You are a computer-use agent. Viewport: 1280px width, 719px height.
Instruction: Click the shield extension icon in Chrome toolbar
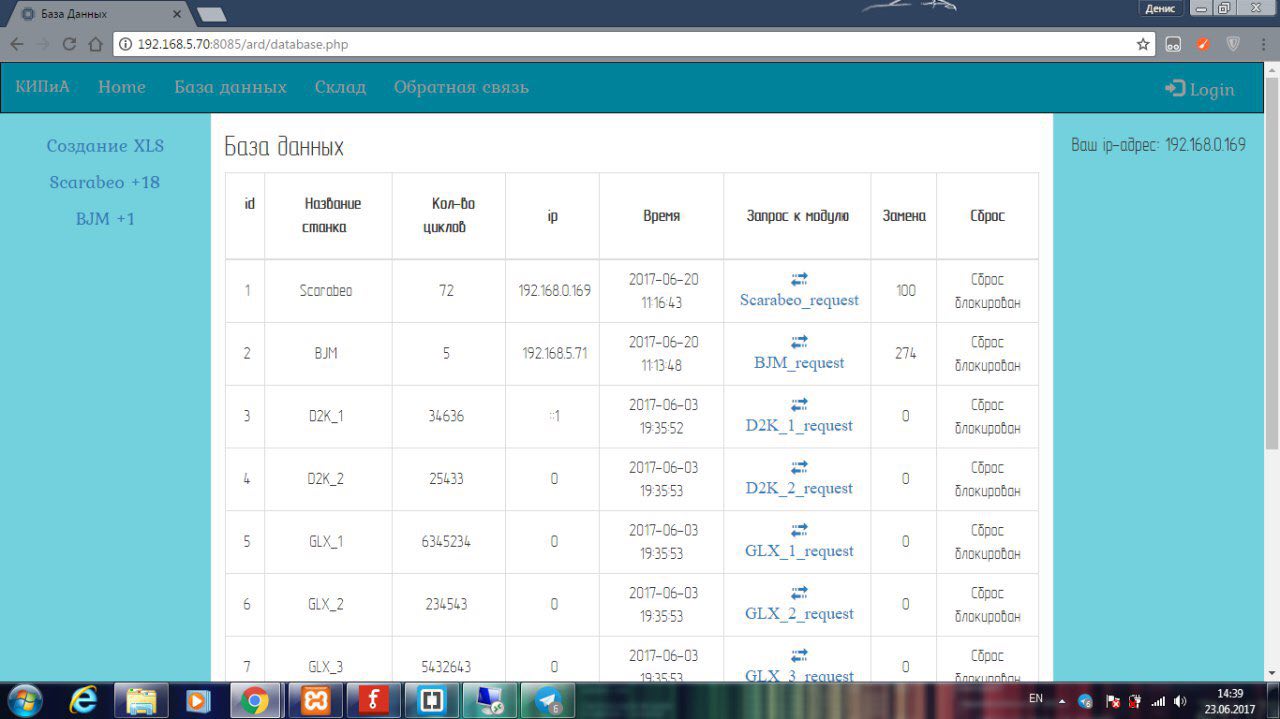pos(1233,44)
